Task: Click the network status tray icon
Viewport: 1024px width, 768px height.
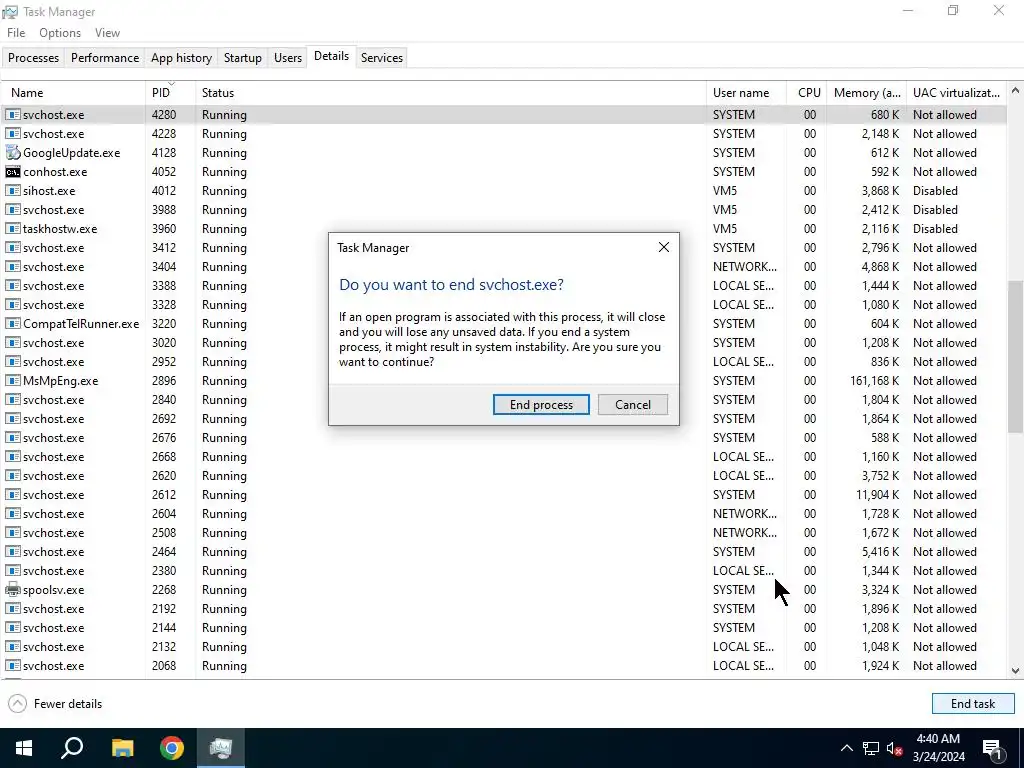Action: click(x=871, y=748)
